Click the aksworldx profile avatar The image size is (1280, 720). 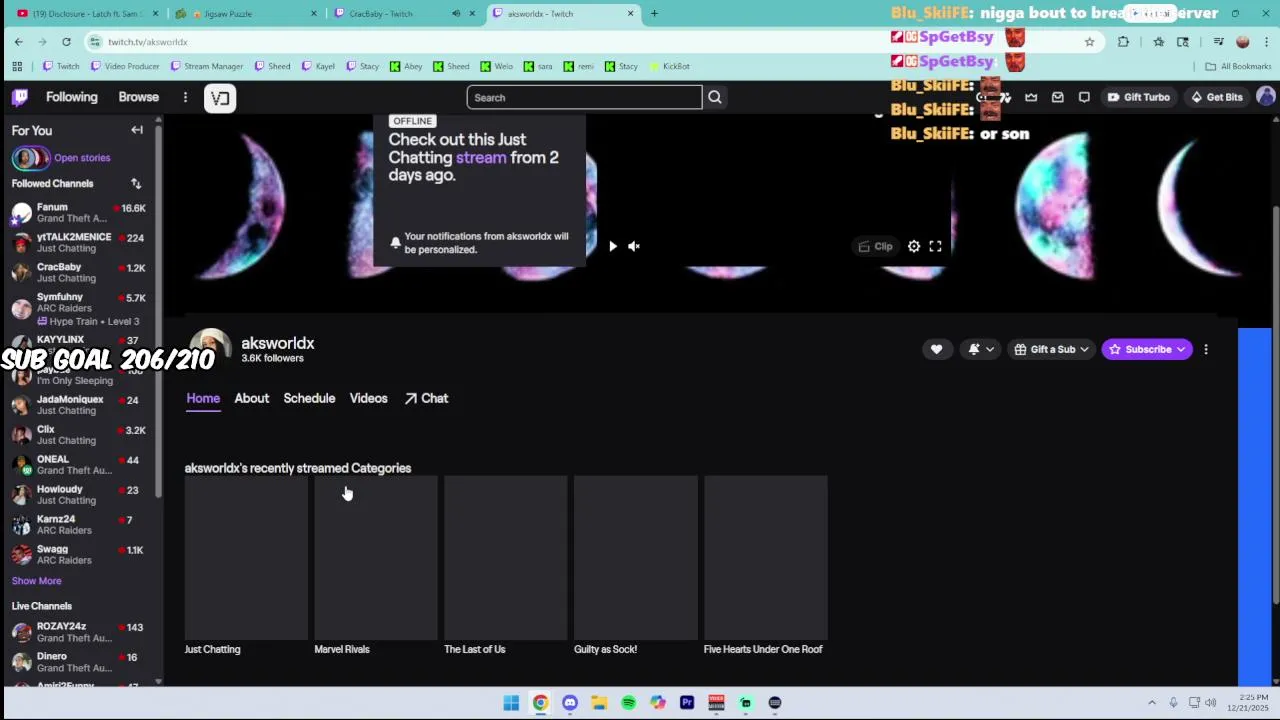tap(210, 349)
